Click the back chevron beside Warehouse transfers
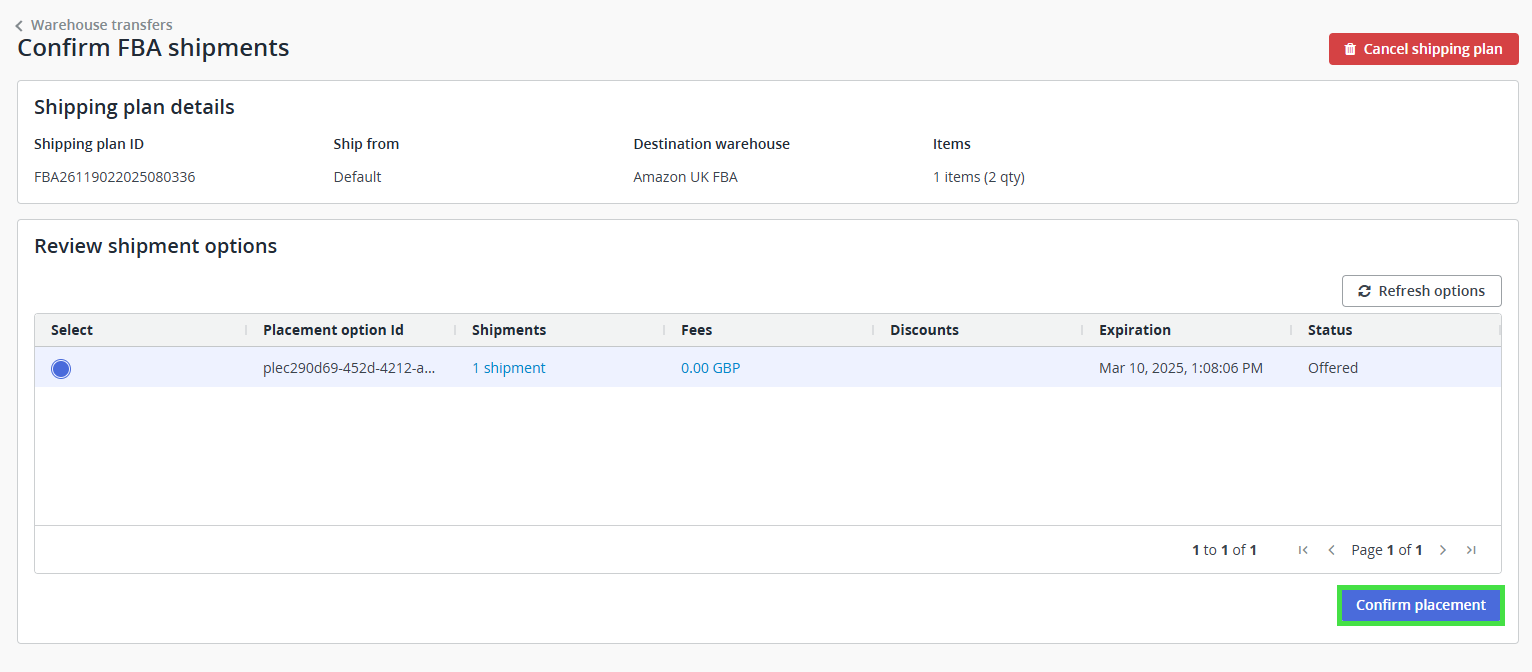The width and height of the screenshot is (1532, 672). [x=19, y=26]
